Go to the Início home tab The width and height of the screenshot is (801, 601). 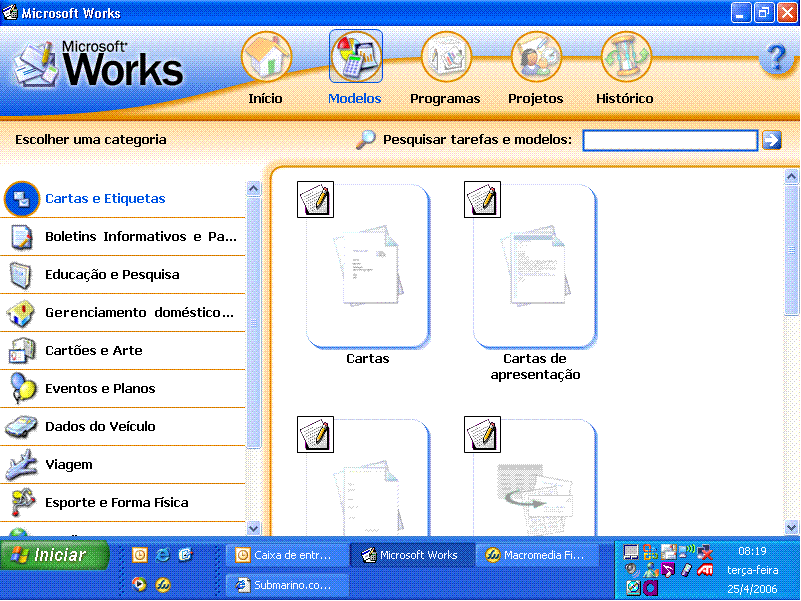(x=266, y=68)
